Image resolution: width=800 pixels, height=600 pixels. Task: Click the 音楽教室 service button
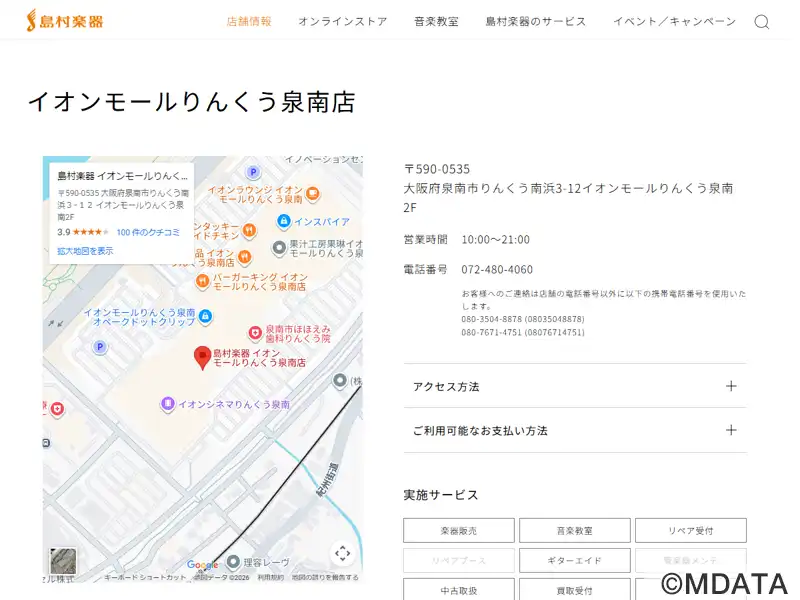574,531
